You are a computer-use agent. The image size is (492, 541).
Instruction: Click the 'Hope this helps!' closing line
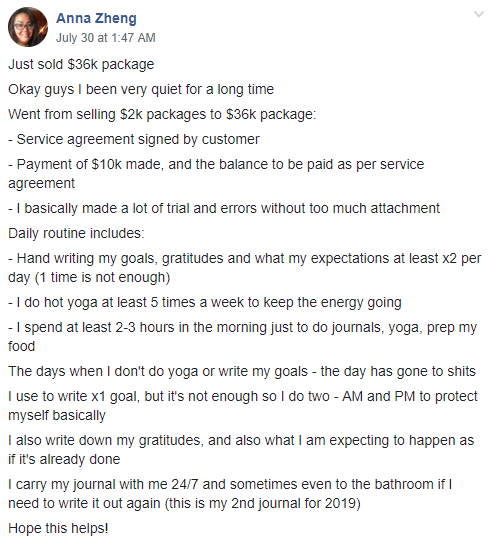(x=58, y=528)
